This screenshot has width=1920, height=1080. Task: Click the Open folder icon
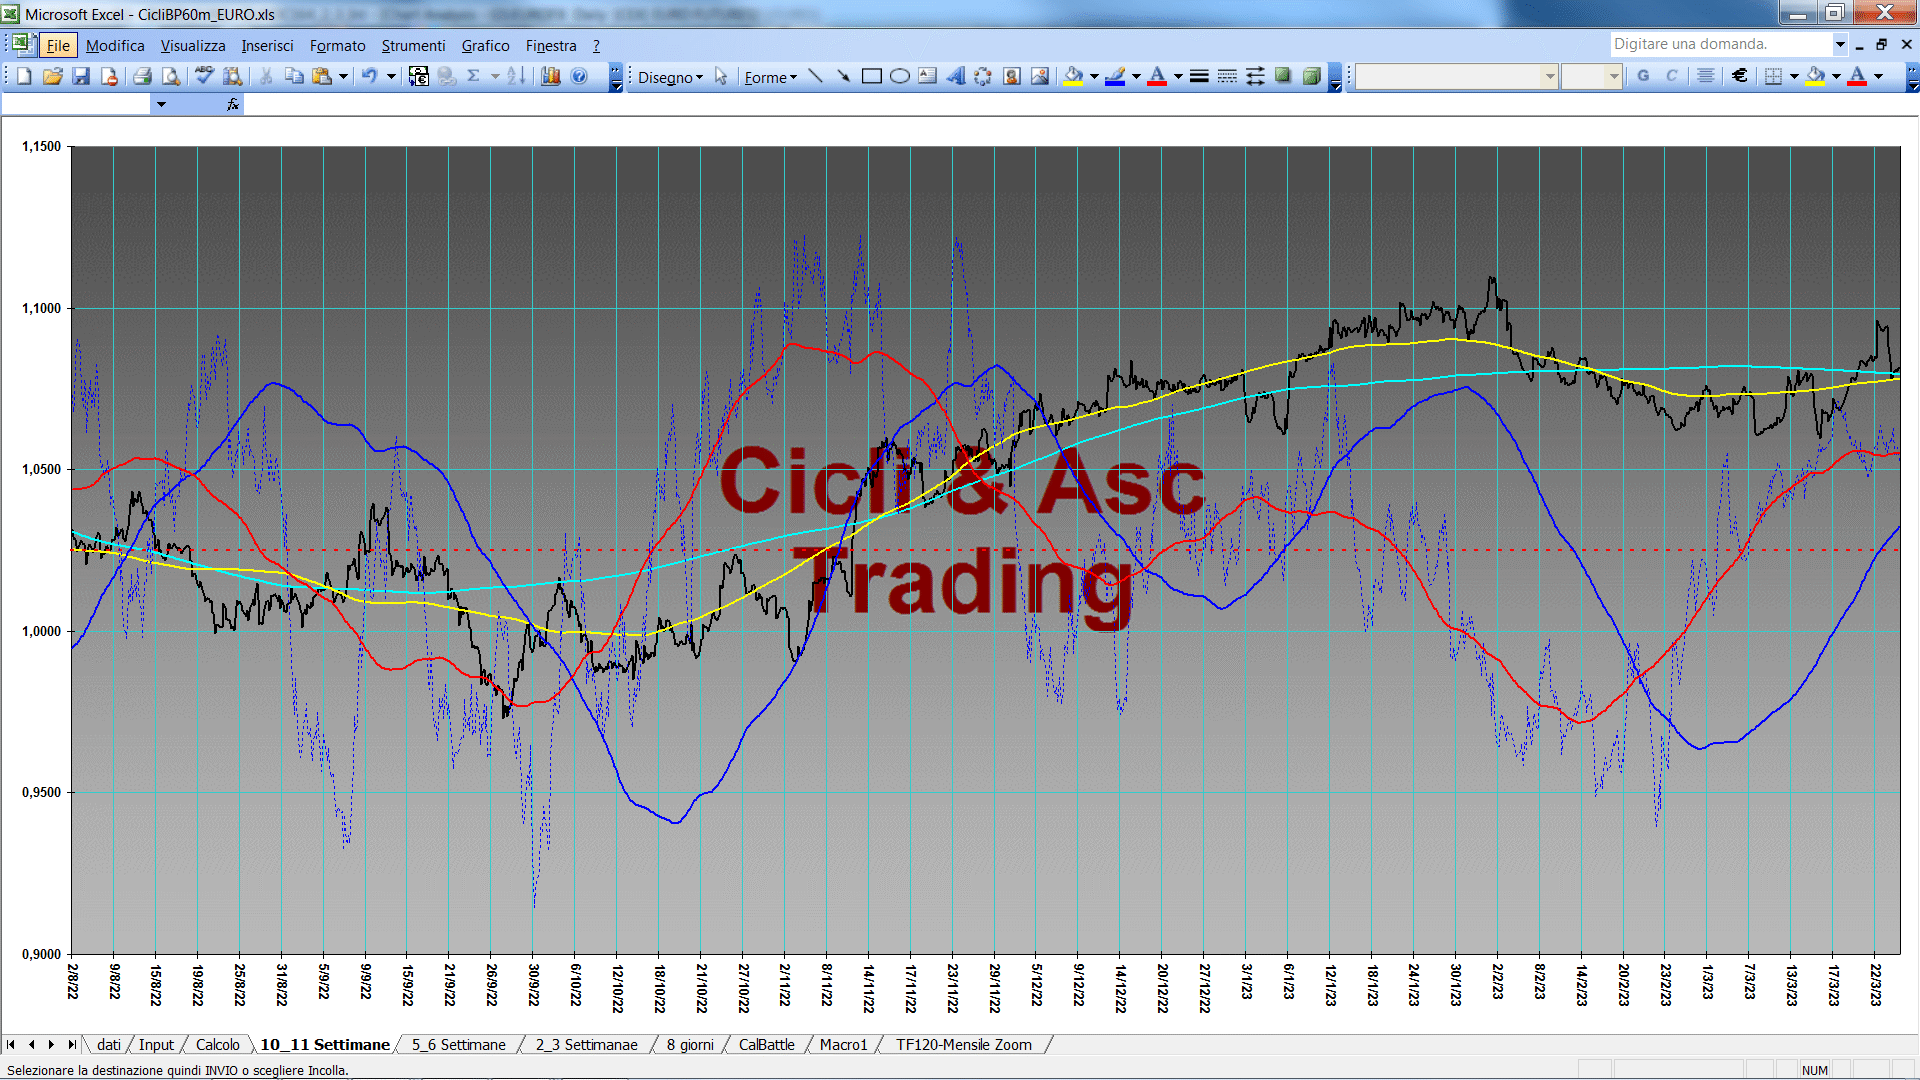pos(53,77)
